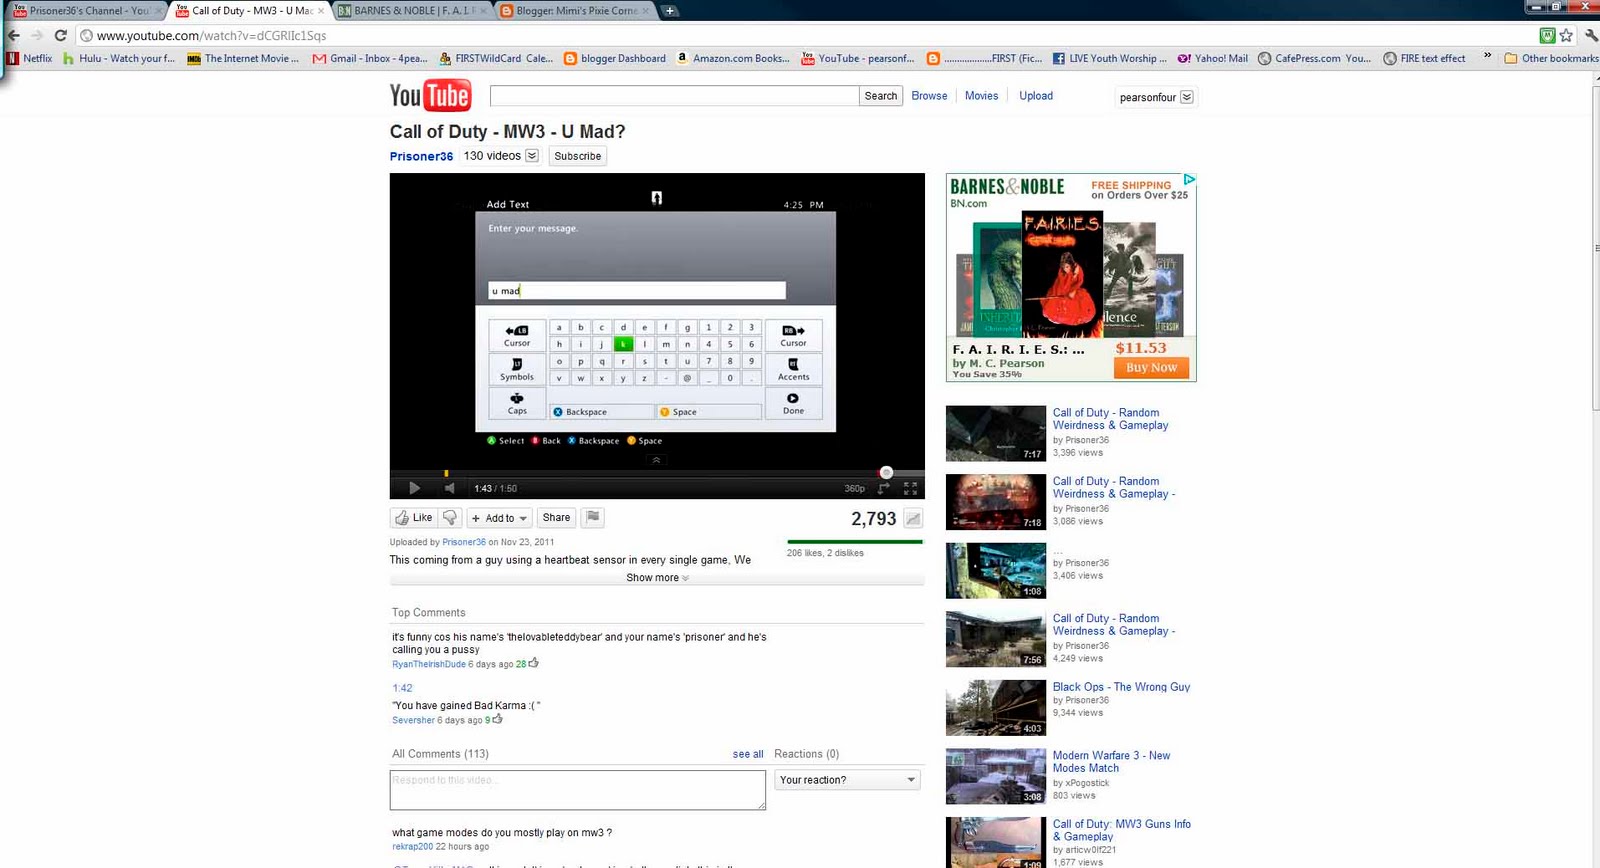This screenshot has width=1600, height=868.
Task: Open RyanTheIrishDude's profile link
Action: click(429, 664)
